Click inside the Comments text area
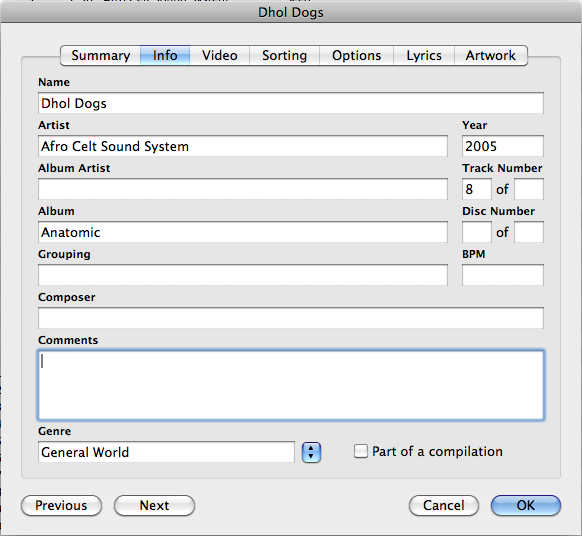Screen dimensions: 582x536 click(291, 385)
